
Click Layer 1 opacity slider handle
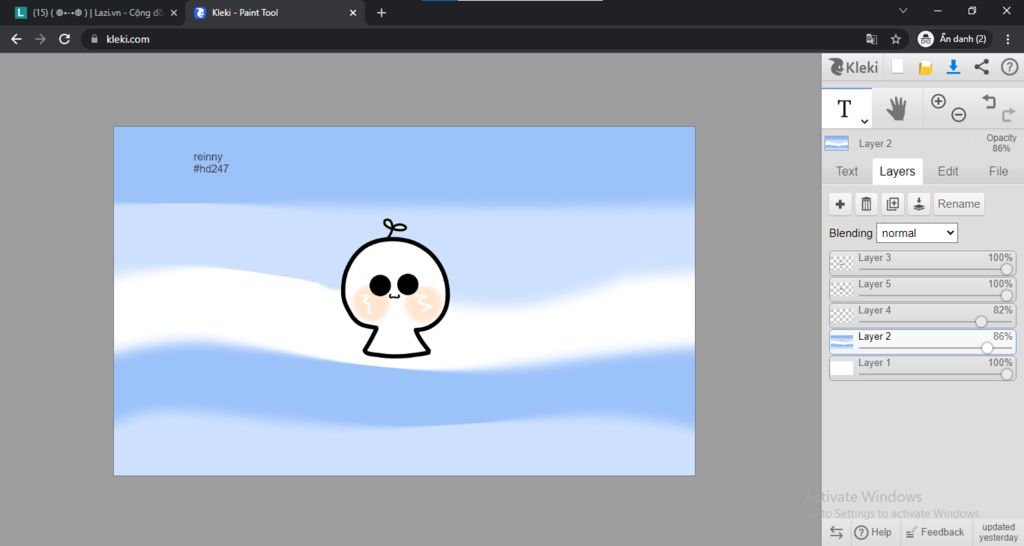(1006, 374)
